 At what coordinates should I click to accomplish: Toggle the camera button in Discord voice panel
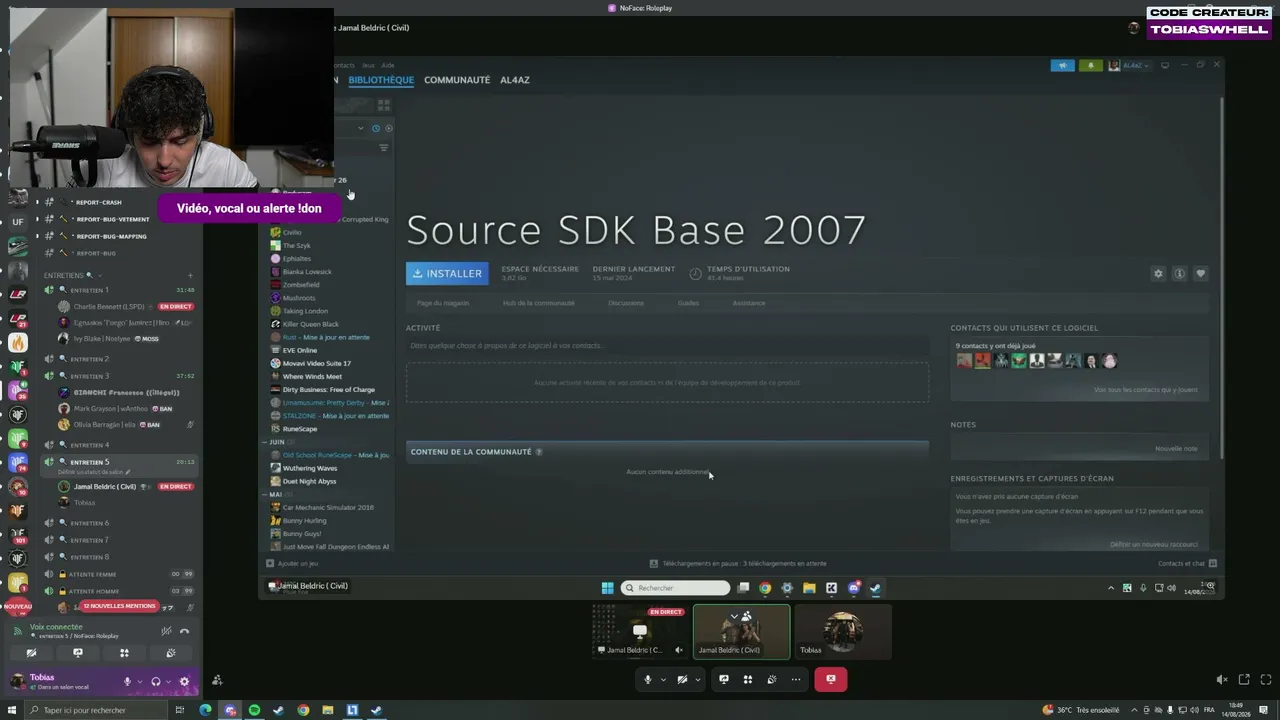(x=31, y=653)
